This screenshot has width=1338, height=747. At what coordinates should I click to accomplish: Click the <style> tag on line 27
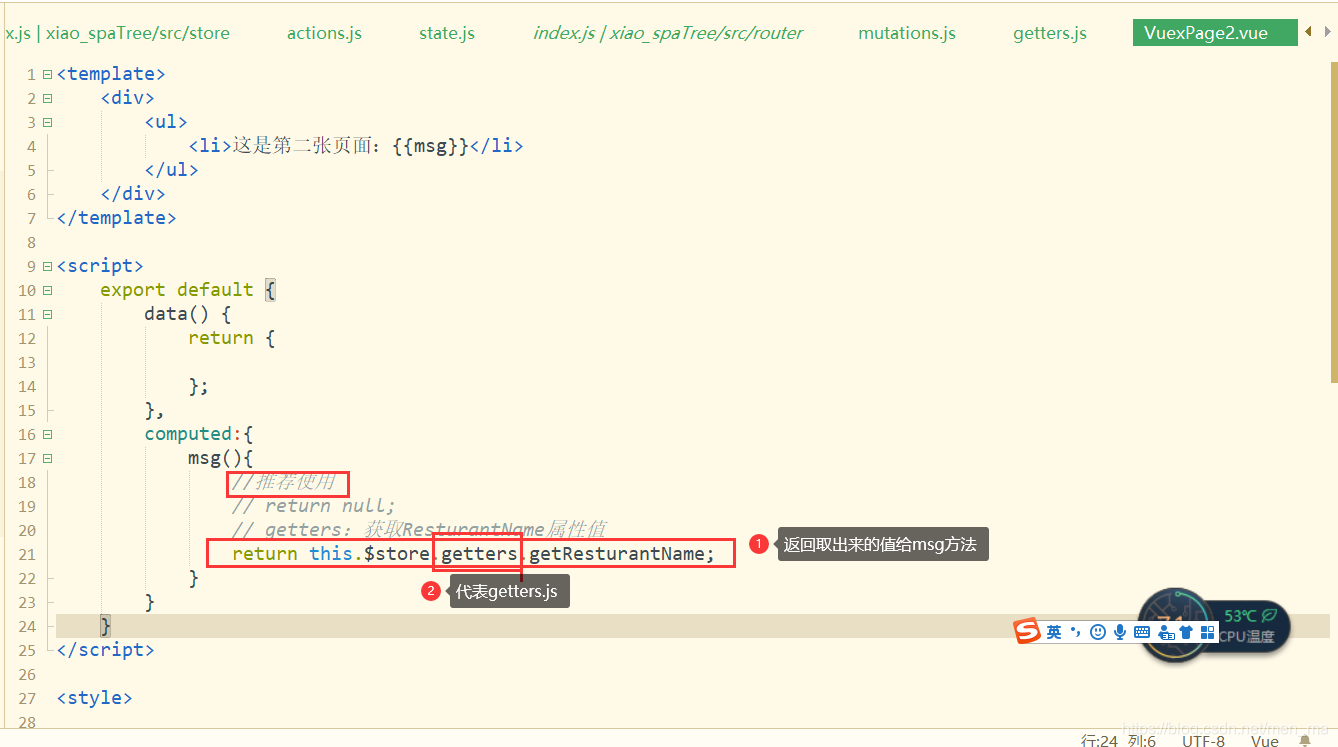[x=94, y=698]
